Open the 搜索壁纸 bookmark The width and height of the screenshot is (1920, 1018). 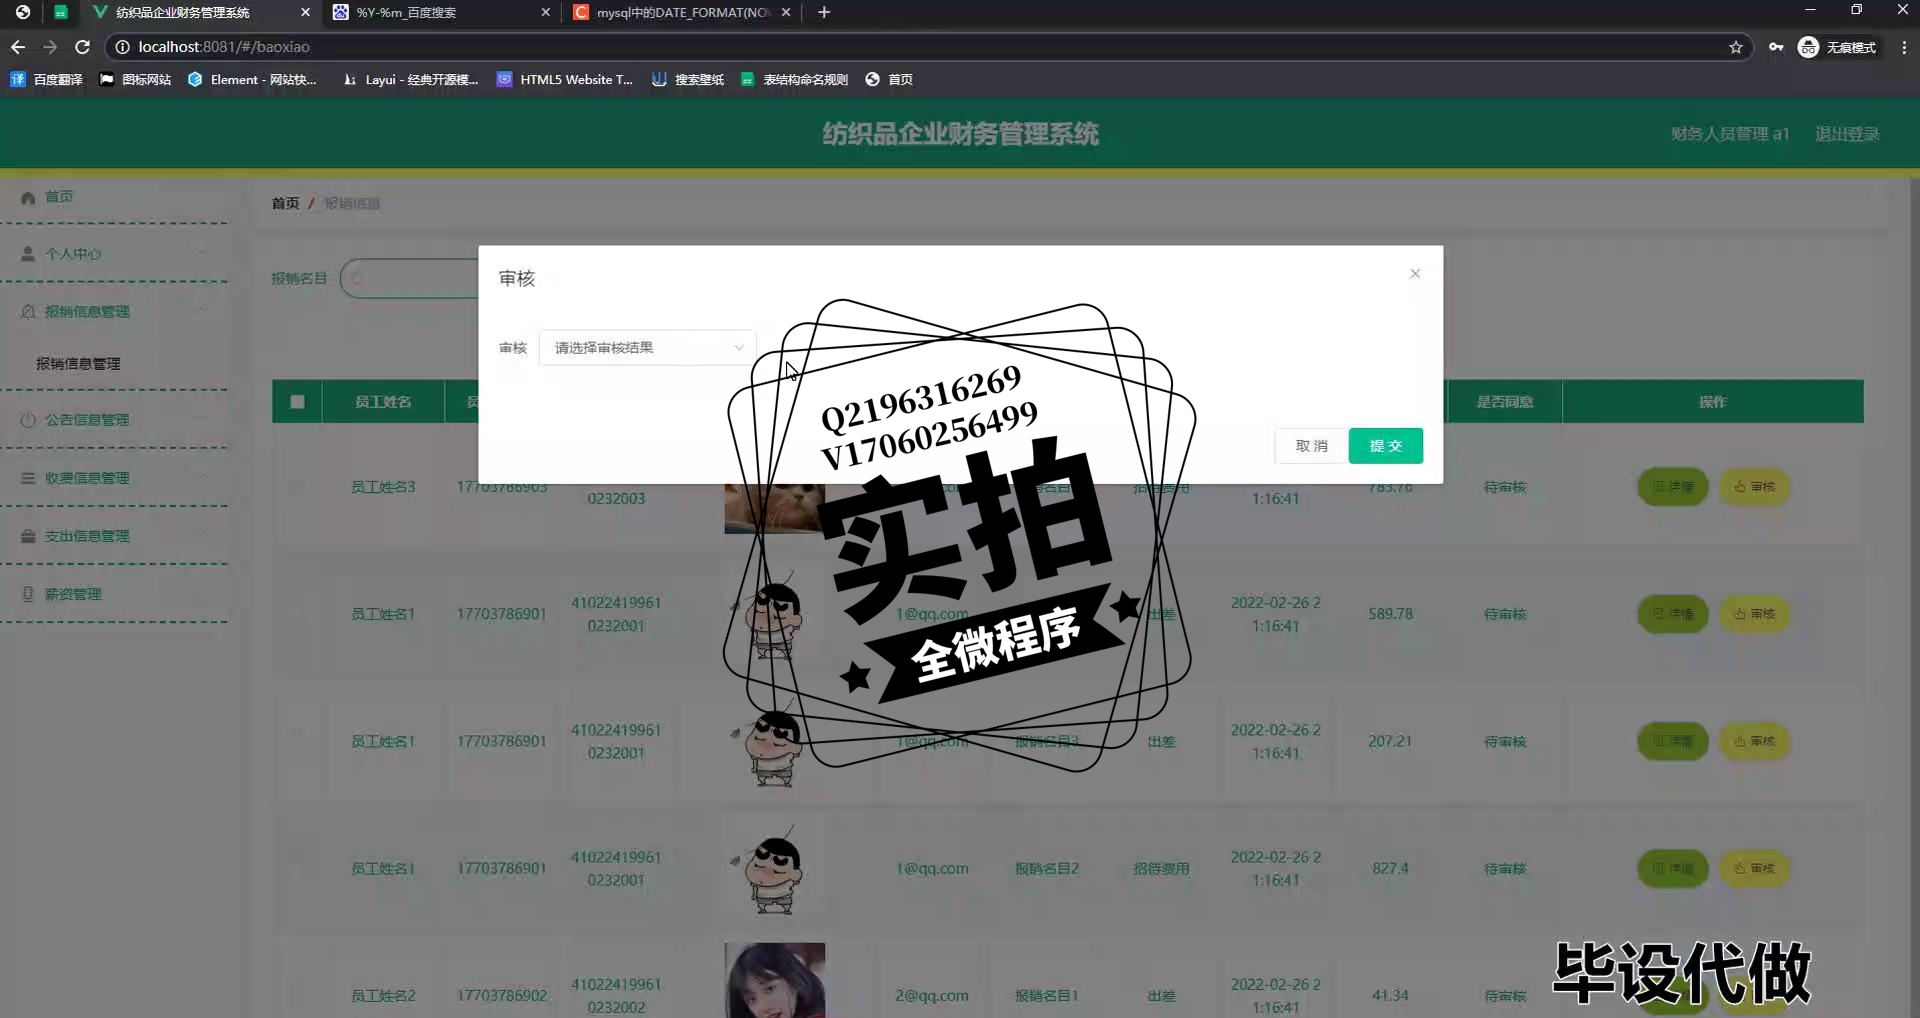(688, 80)
